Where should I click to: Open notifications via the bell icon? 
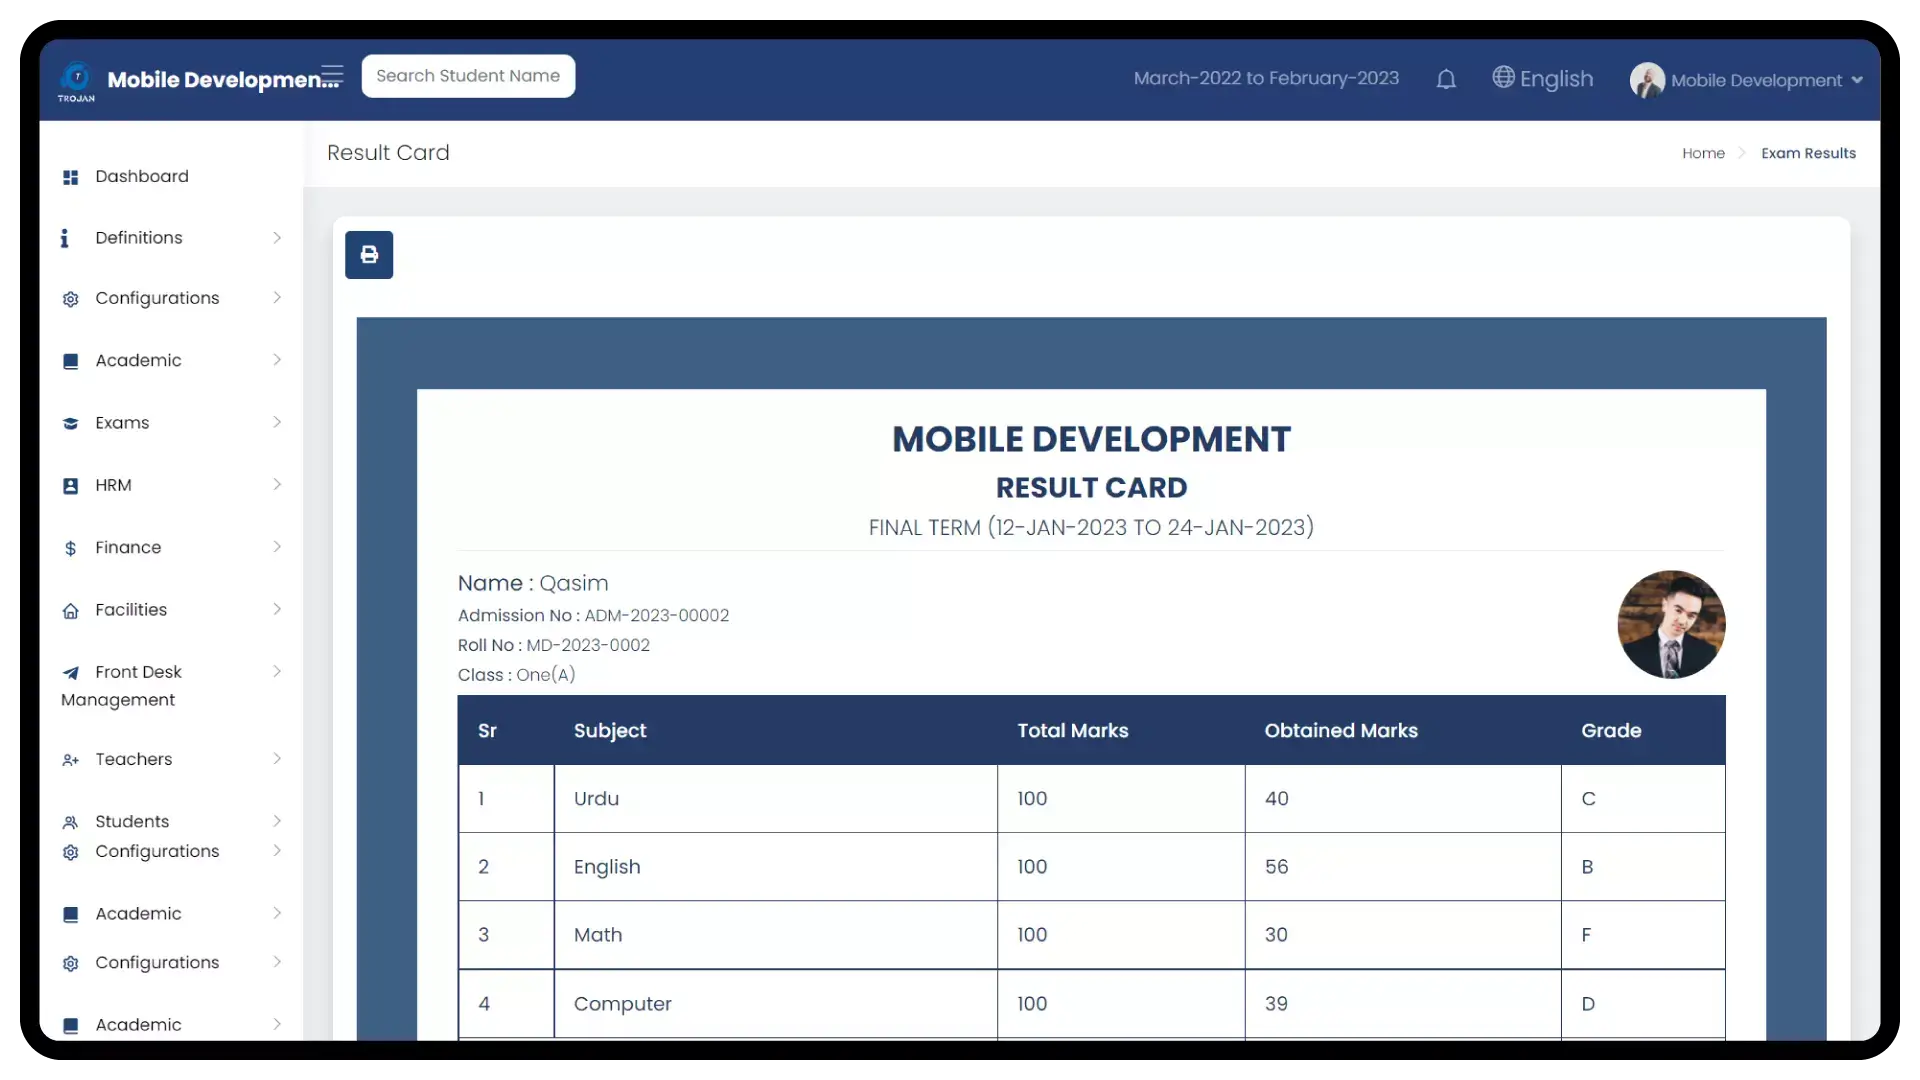tap(1446, 79)
